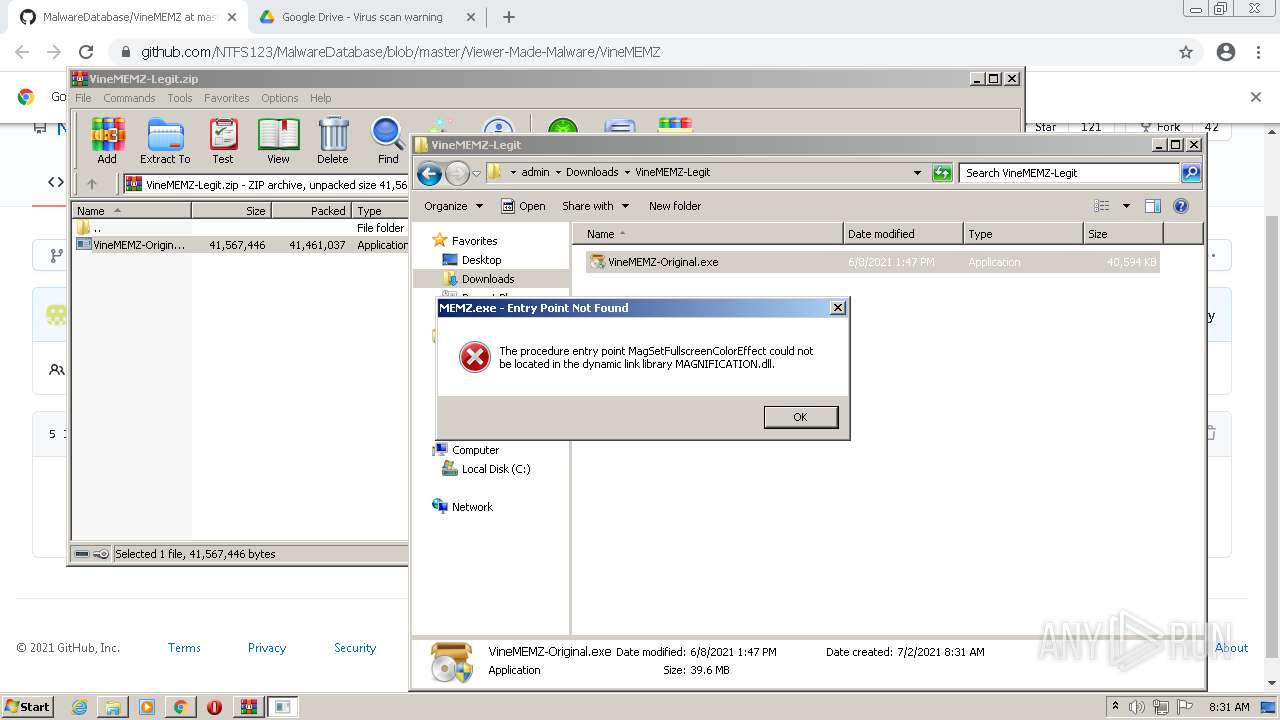The width and height of the screenshot is (1280, 720).
Task: Click the WinRAR Delete icon
Action: pyautogui.click(x=333, y=140)
